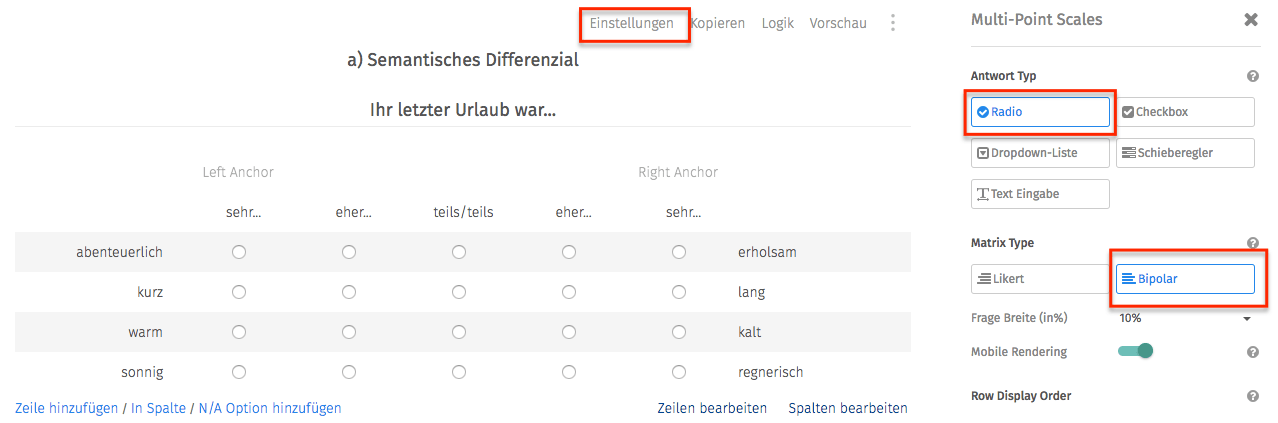Toggle the Mobile Rendering switch
Viewport: 1278px width, 423px height.
coord(1136,351)
